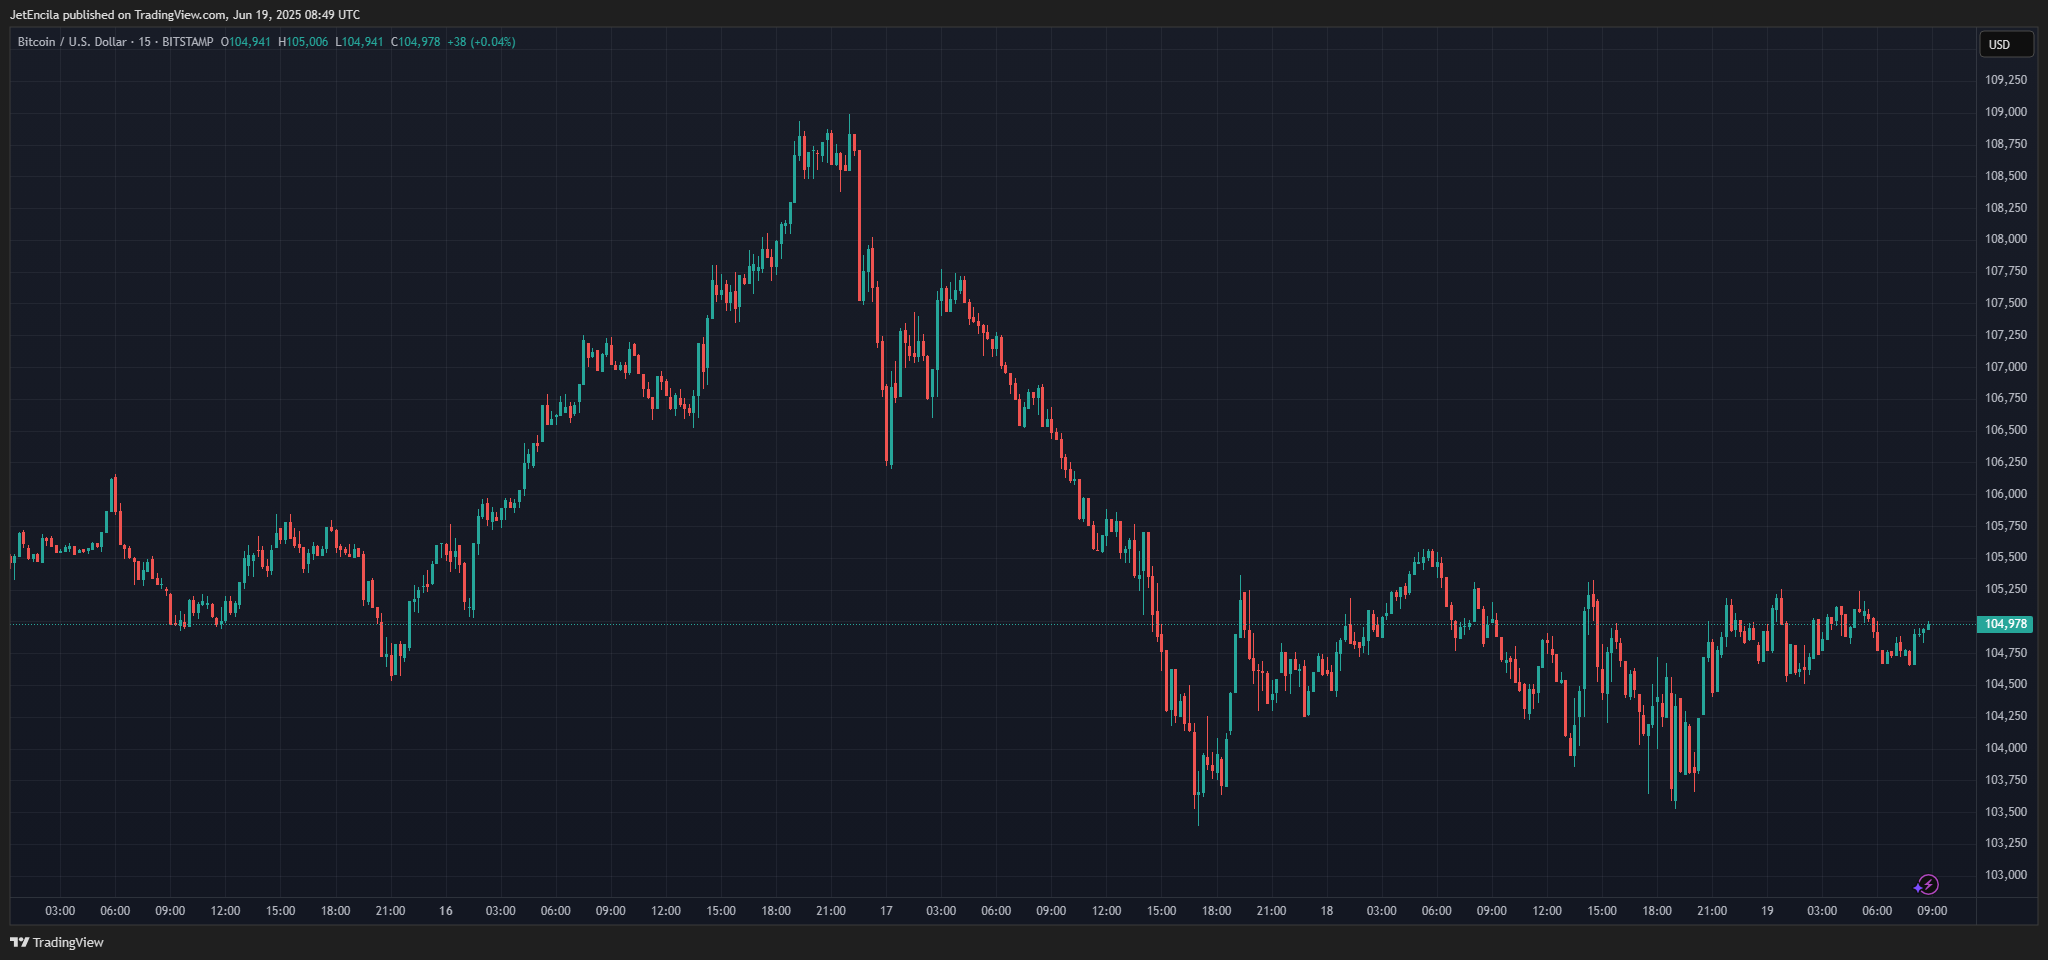Click the open value O104,941
The height and width of the screenshot is (960, 2048).
coord(246,42)
